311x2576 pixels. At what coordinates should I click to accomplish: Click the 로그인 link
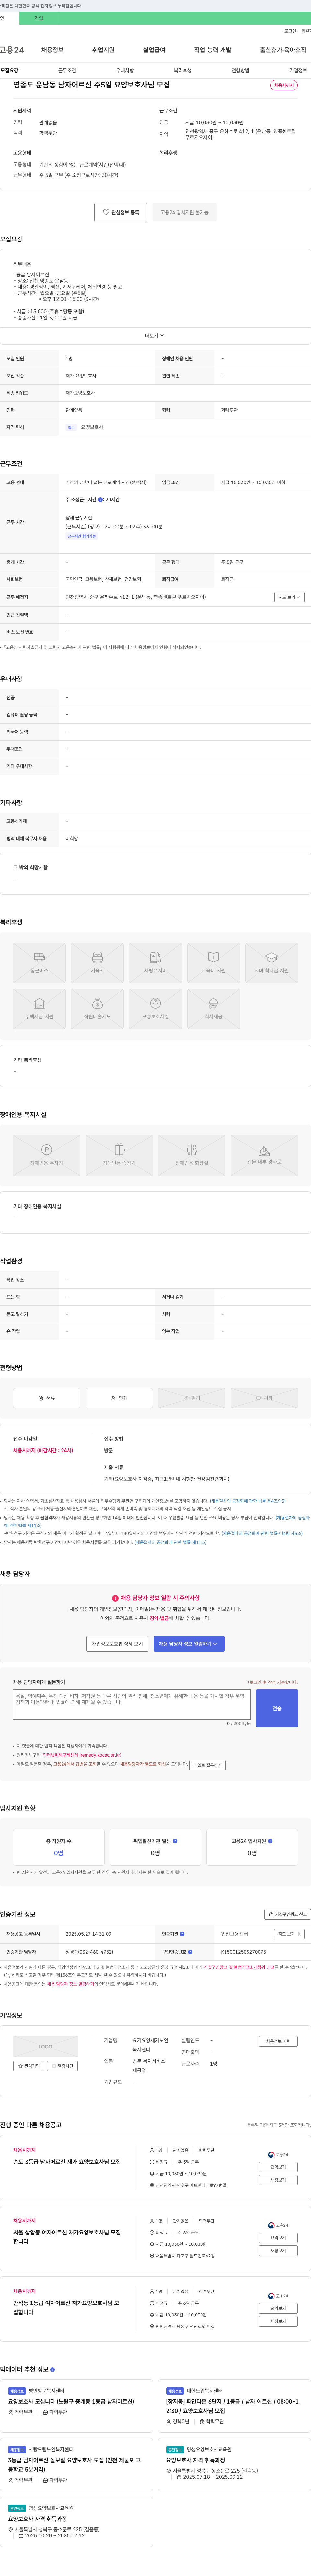pyautogui.click(x=290, y=31)
